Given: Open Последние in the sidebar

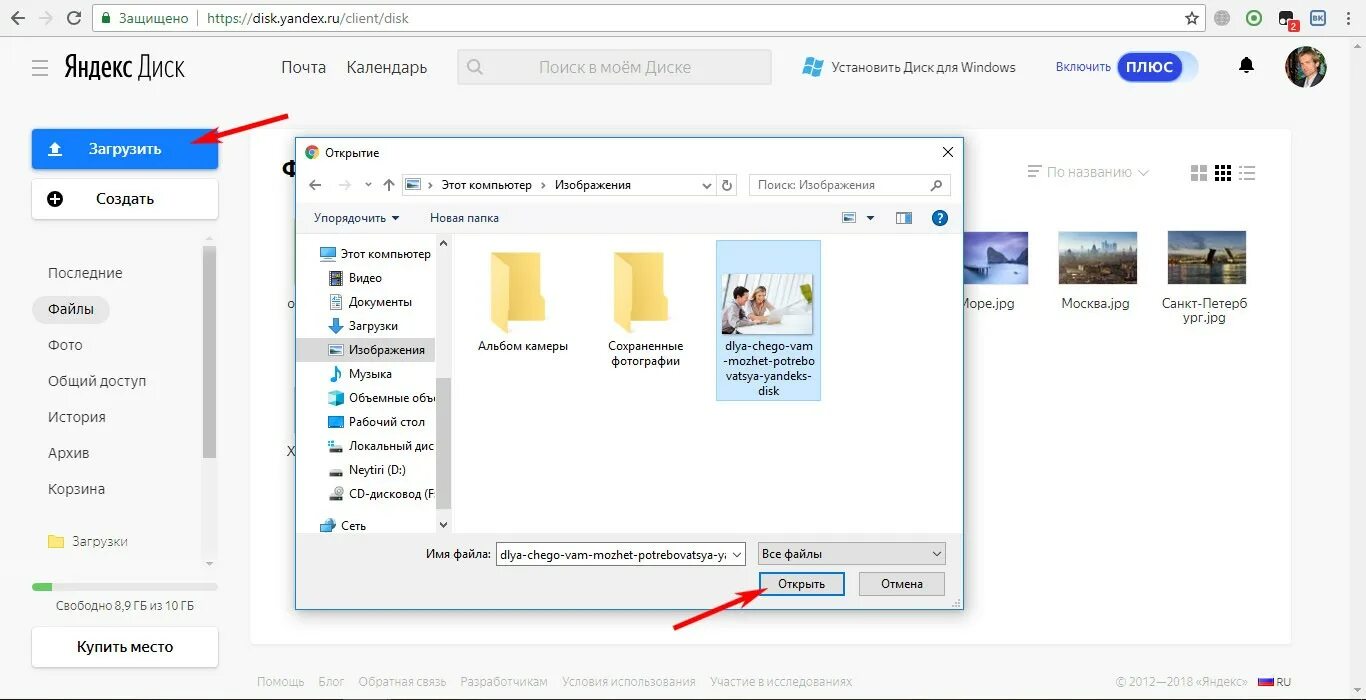Looking at the screenshot, I should [x=85, y=273].
